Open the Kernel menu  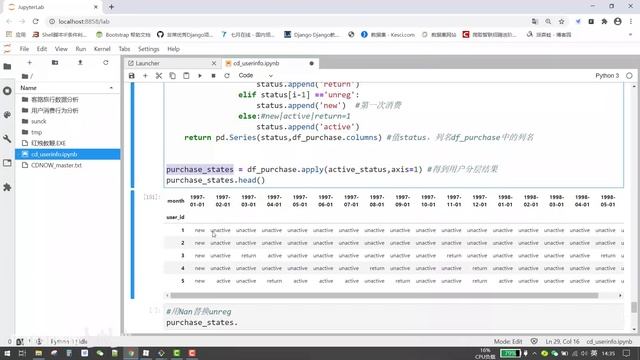pos(102,49)
